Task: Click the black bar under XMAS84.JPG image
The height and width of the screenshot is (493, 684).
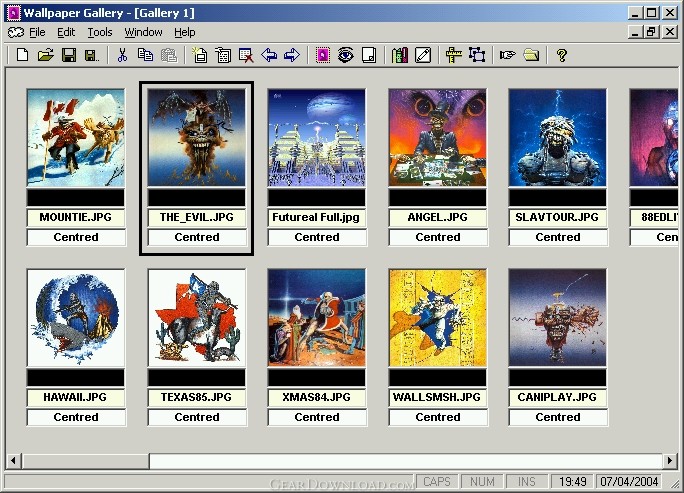Action: pos(317,378)
